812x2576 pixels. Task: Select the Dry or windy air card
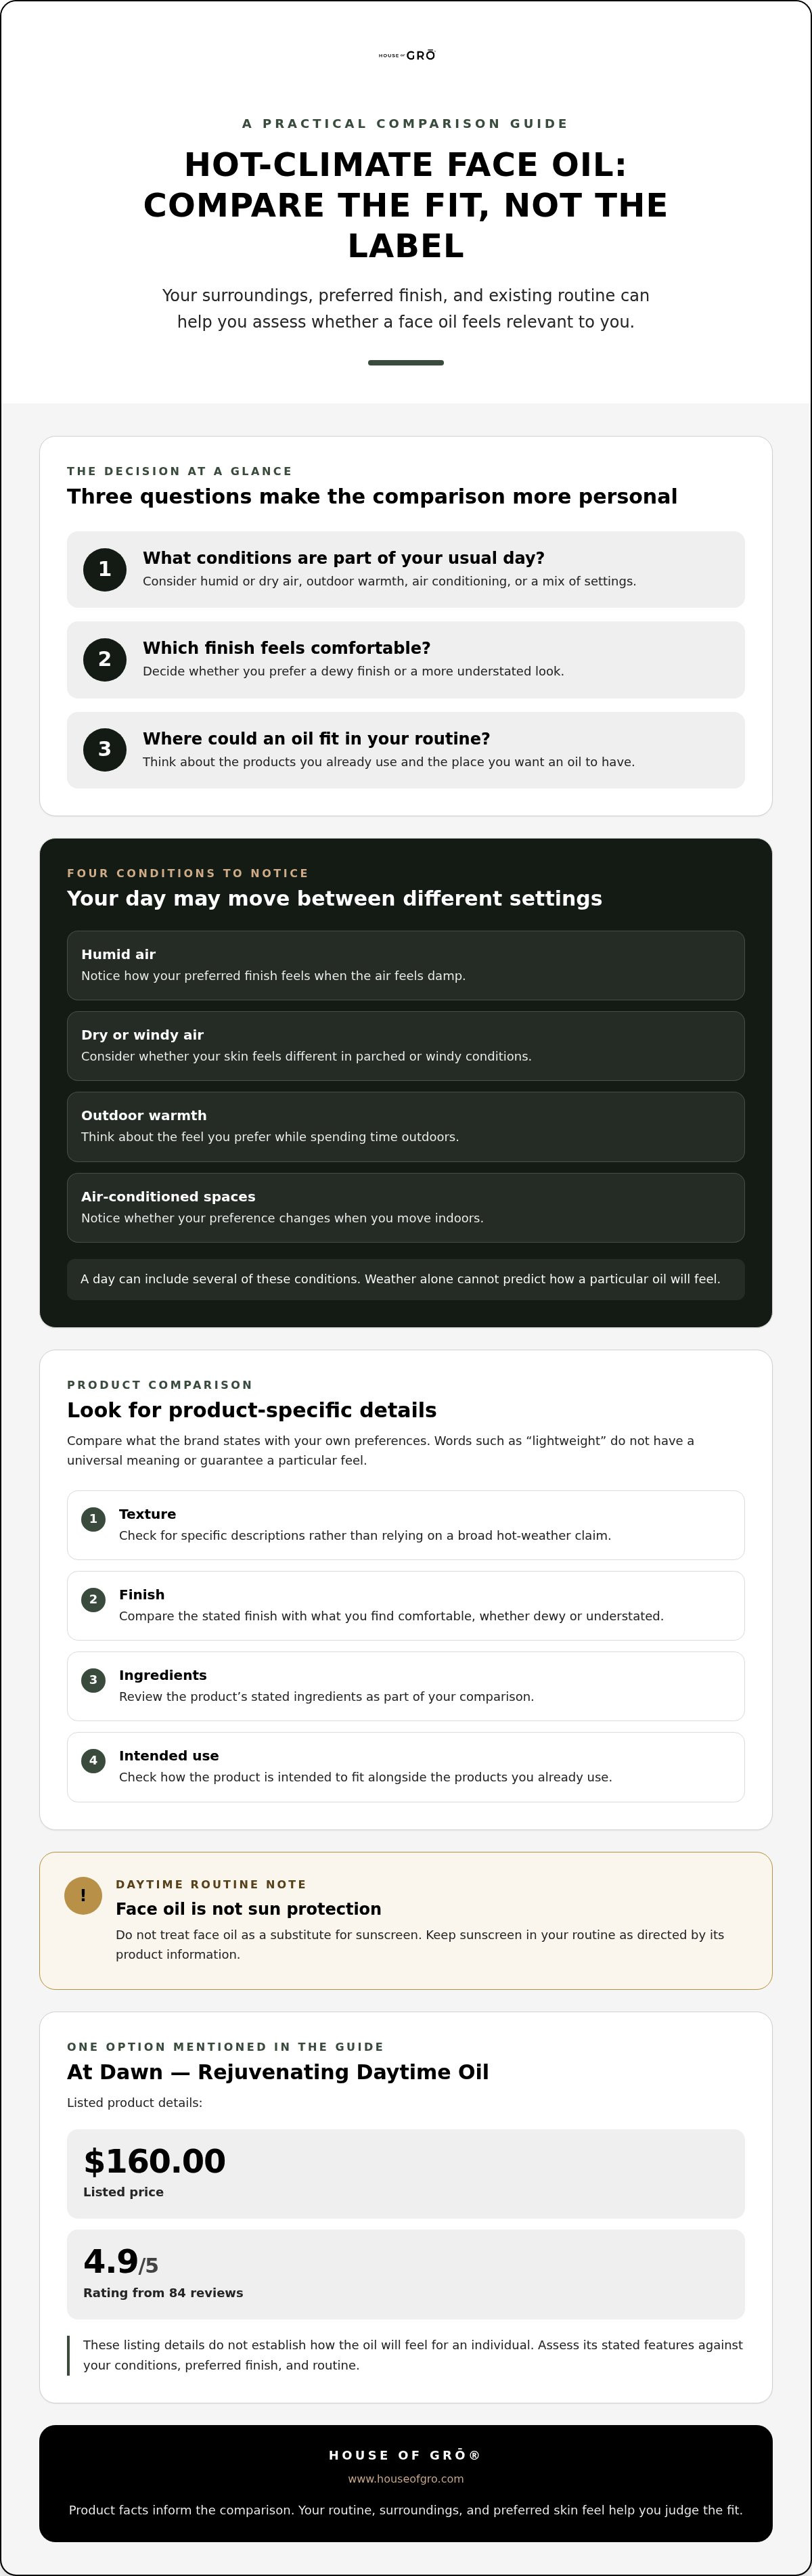406,1045
